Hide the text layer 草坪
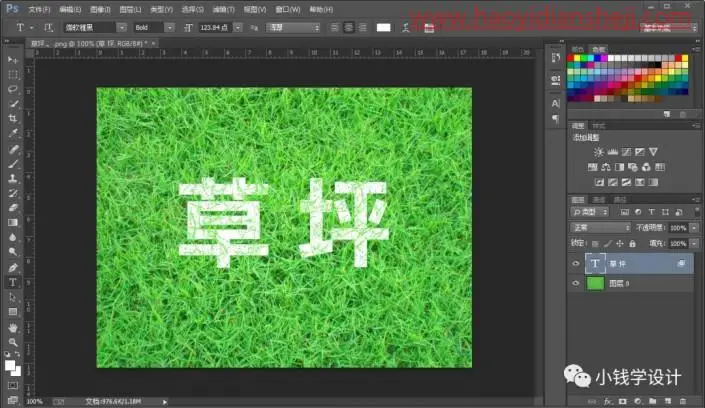The height and width of the screenshot is (408, 705). 576,264
